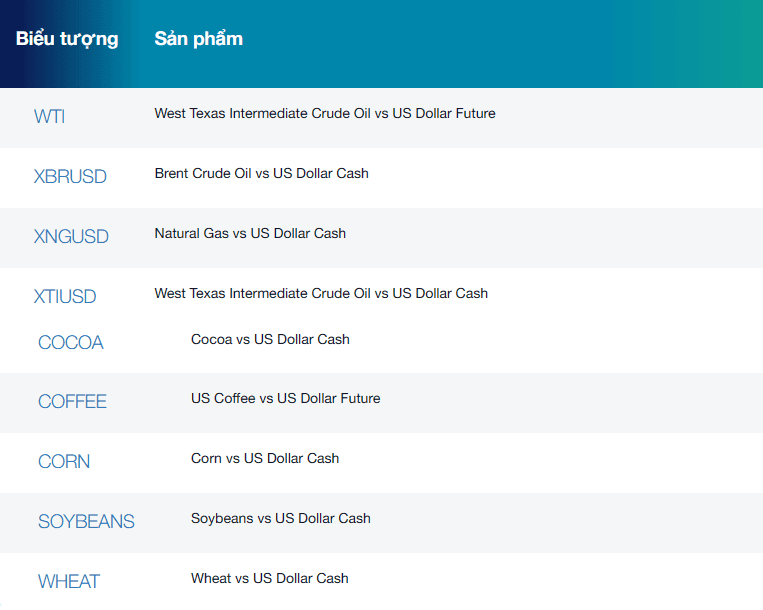Select the XBRUSD symbol
Image resolution: width=763 pixels, height=610 pixels.
(x=70, y=177)
